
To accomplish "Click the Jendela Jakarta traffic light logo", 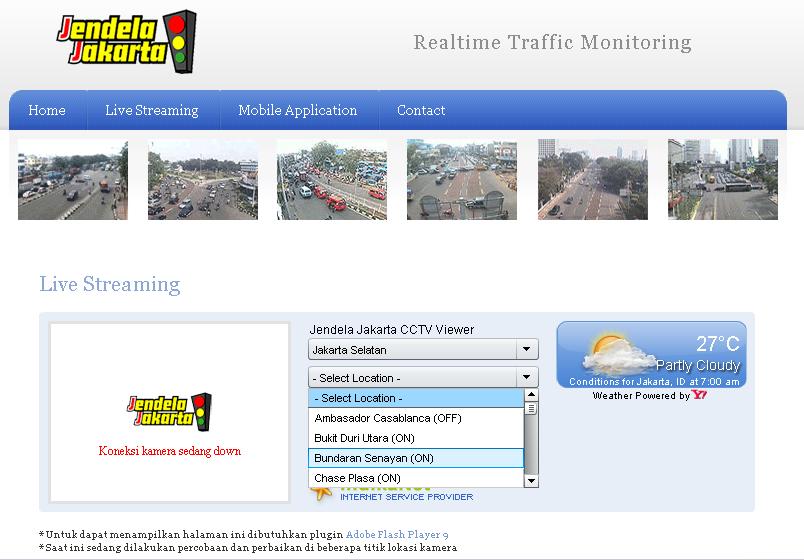I will pyautogui.click(x=126, y=41).
